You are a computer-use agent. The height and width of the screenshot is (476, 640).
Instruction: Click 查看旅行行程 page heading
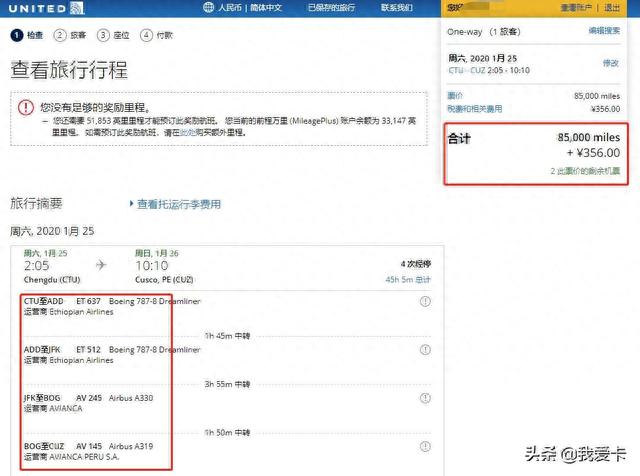pos(69,69)
